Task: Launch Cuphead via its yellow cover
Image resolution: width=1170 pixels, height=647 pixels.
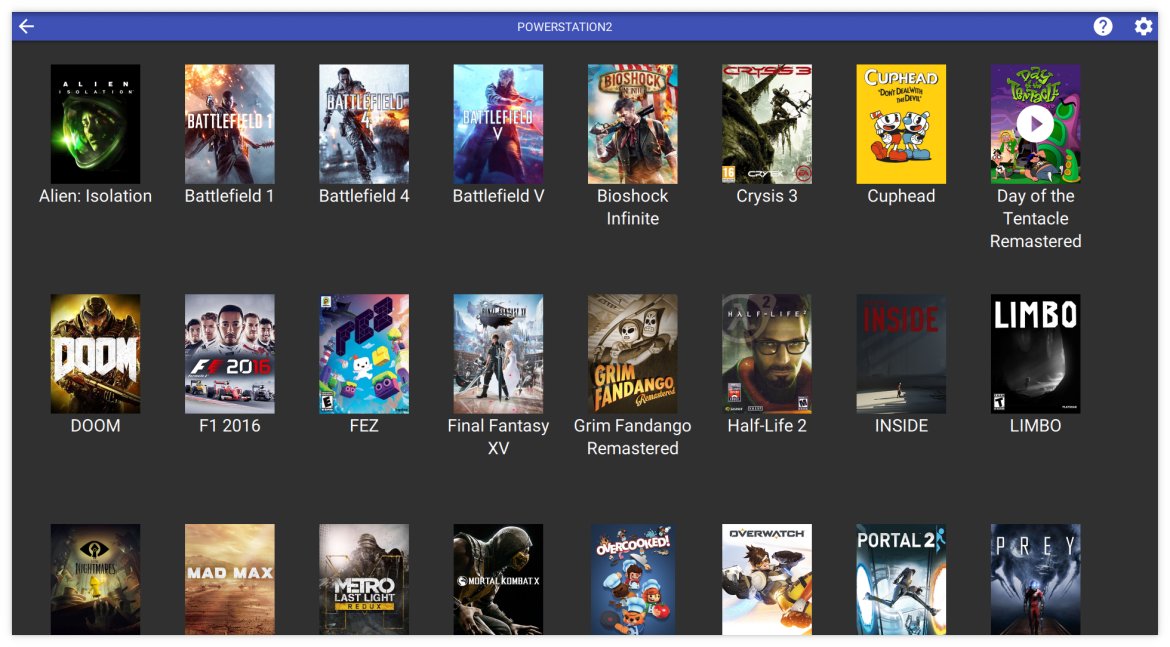Action: (901, 124)
